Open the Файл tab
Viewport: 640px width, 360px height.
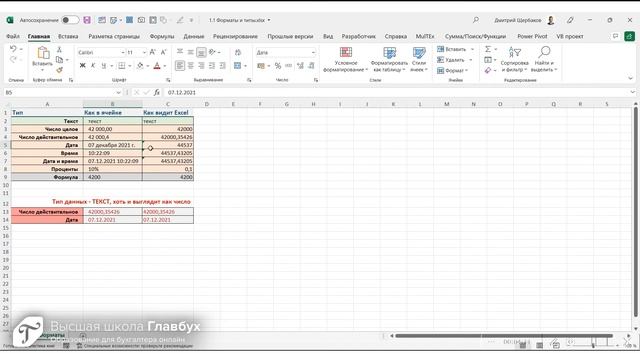click(13, 36)
